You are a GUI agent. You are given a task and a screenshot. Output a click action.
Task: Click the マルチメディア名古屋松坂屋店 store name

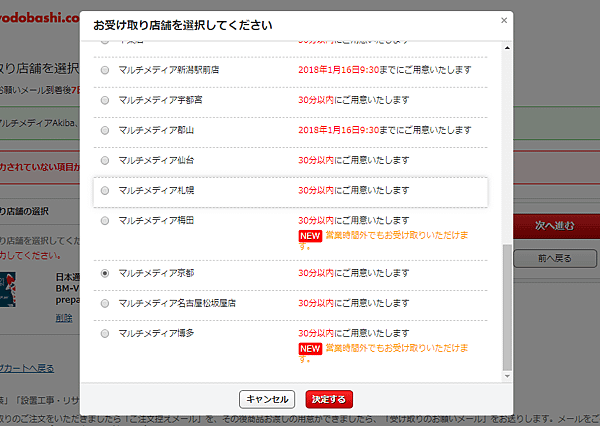(x=177, y=303)
